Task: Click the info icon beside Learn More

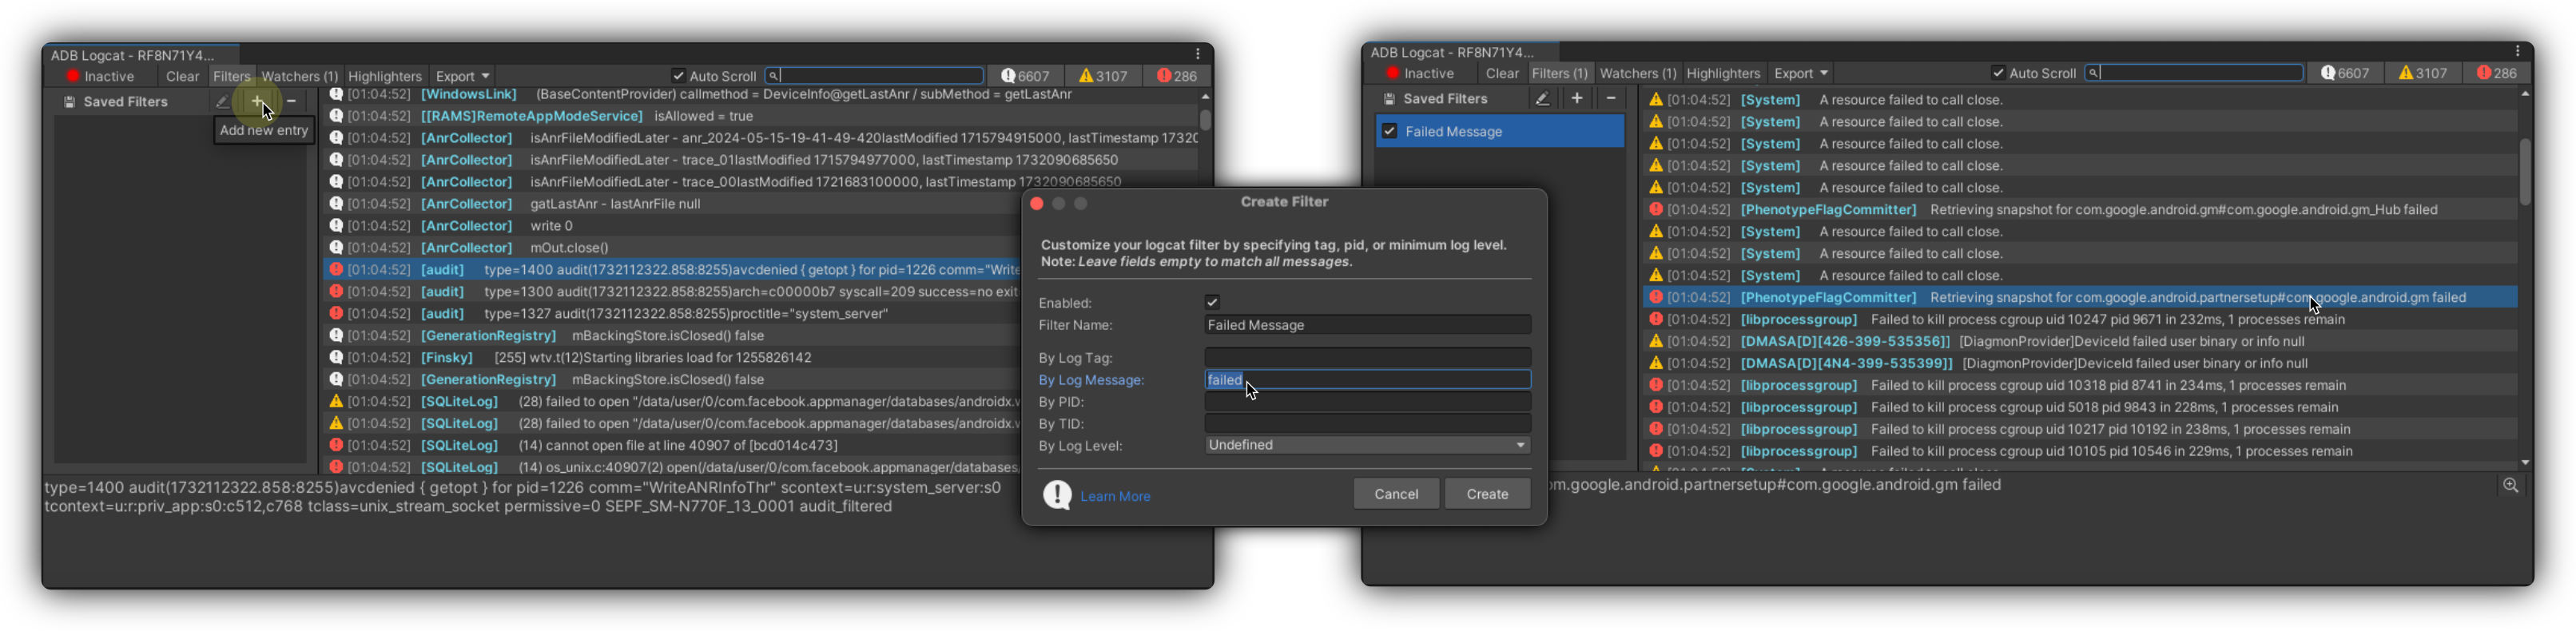Action: pos(1057,495)
